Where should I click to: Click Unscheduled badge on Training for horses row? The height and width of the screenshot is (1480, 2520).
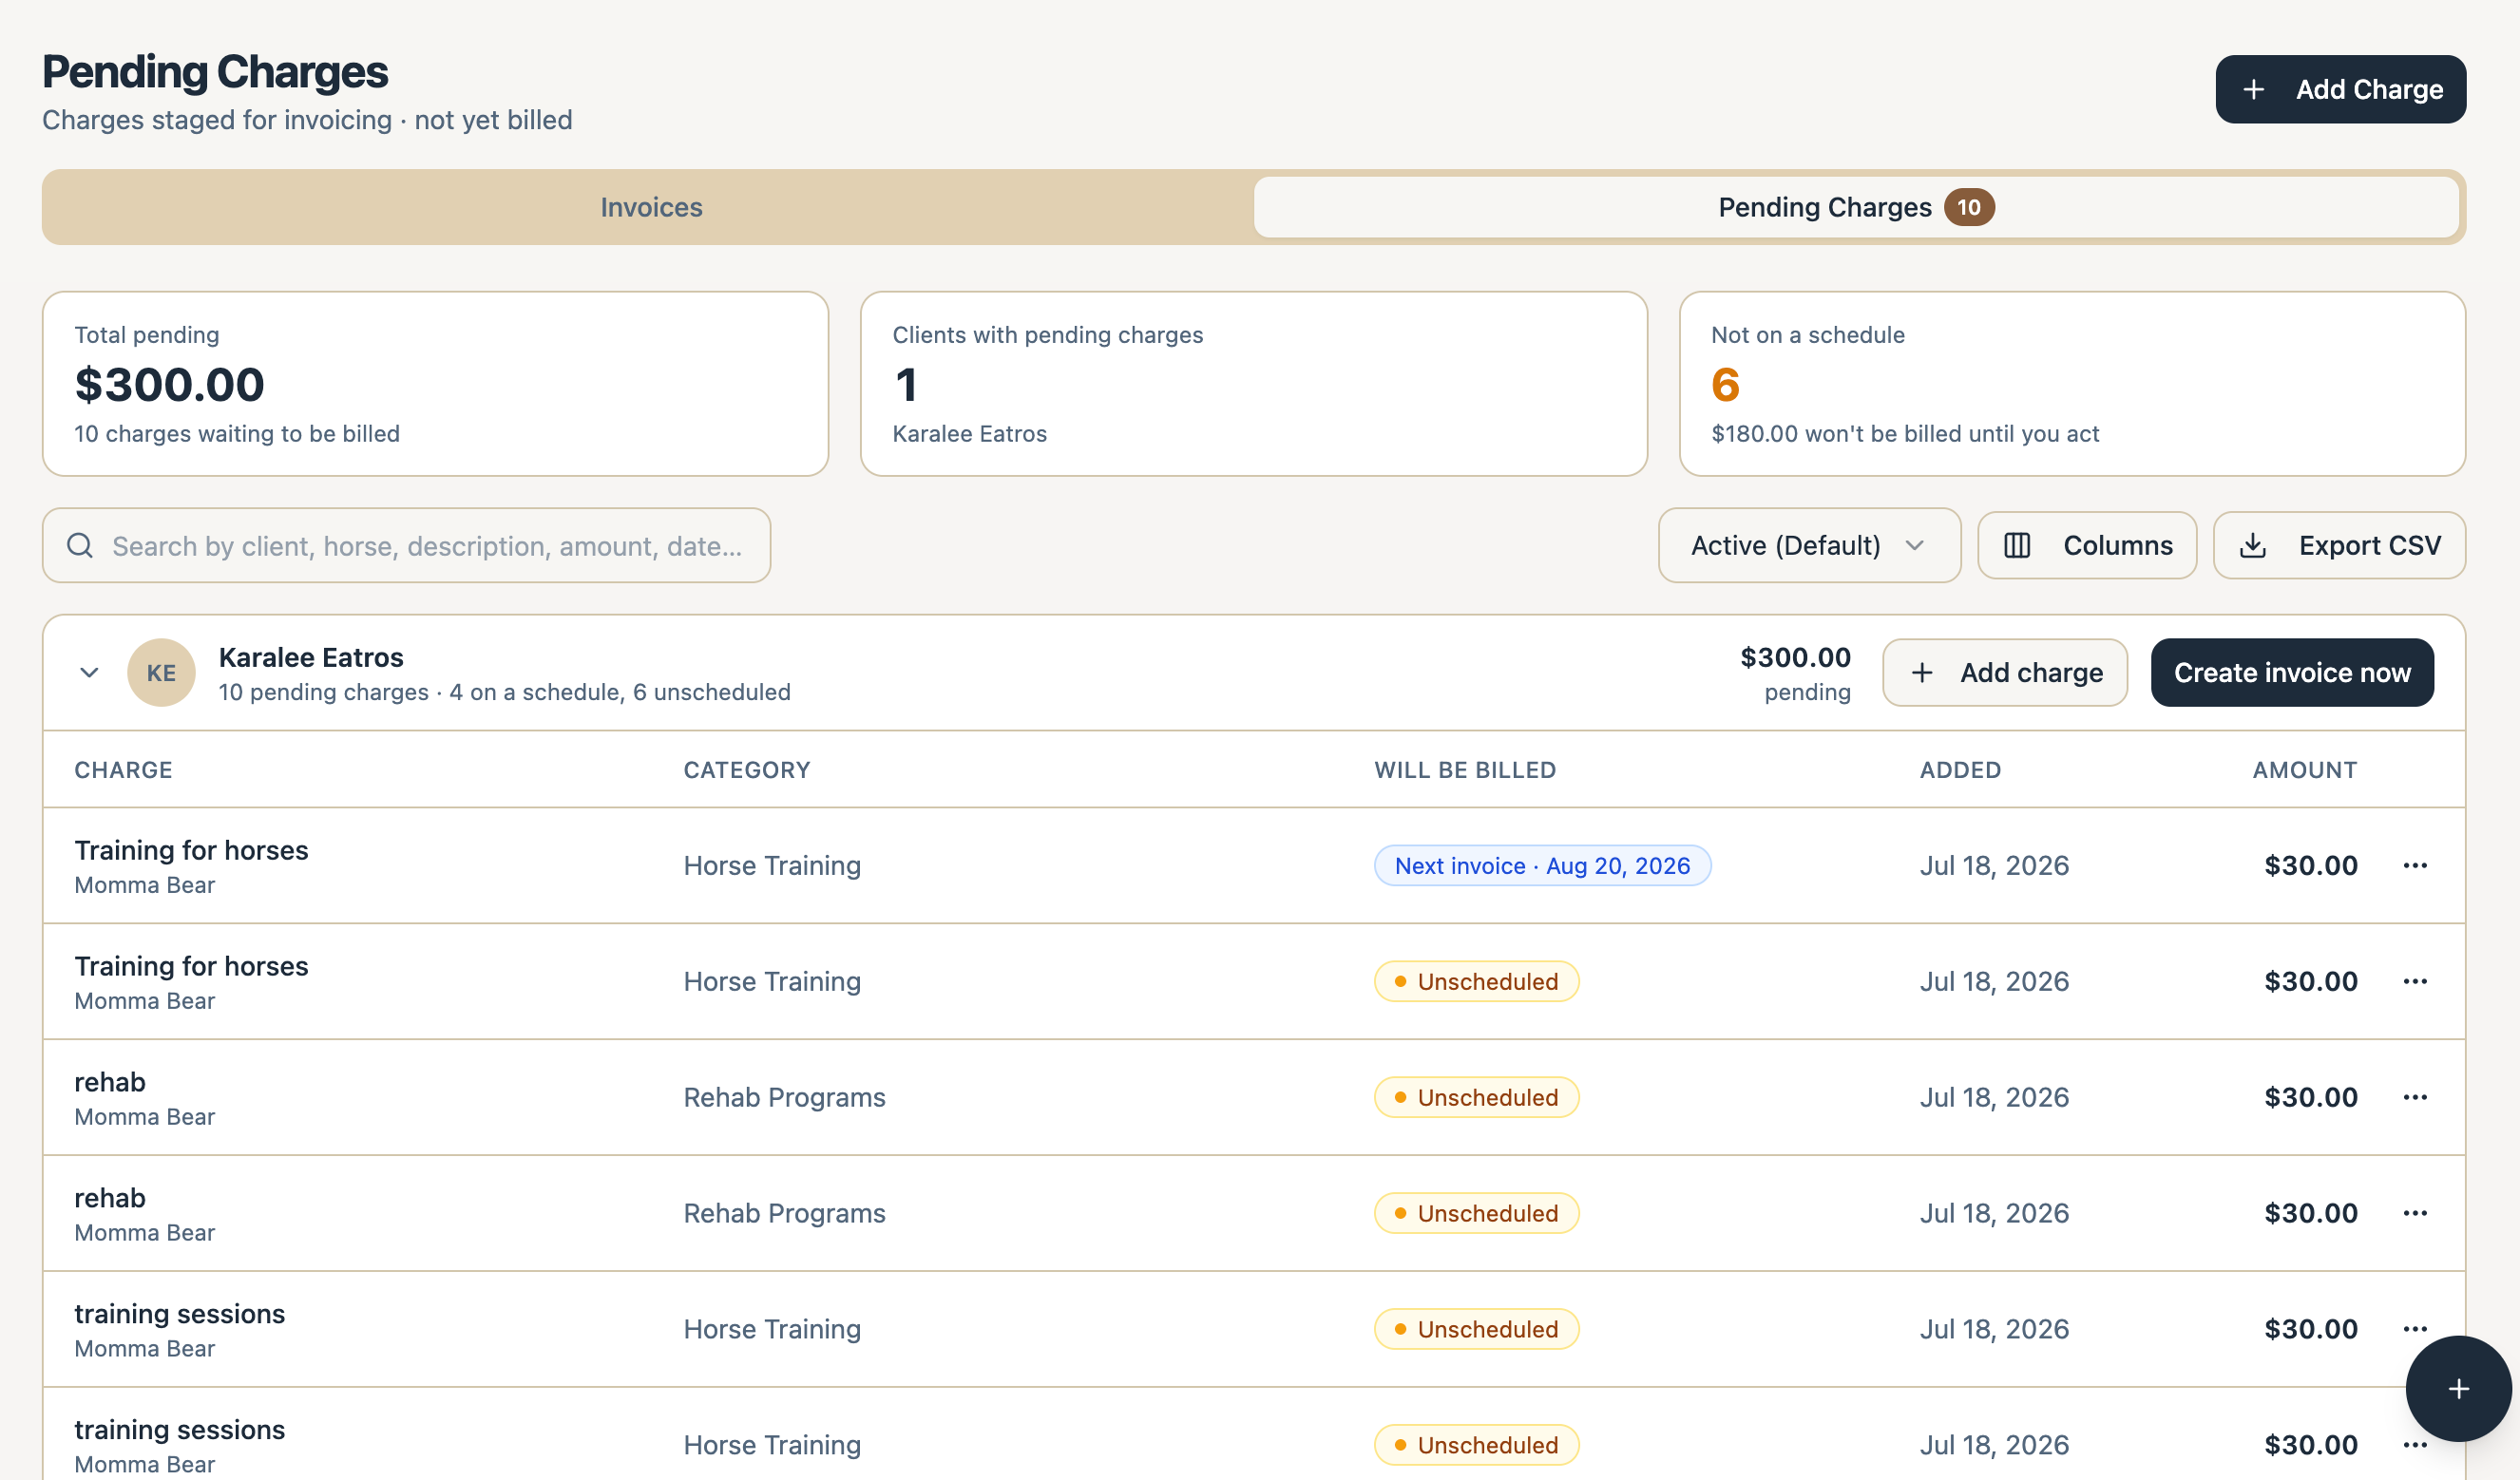click(x=1476, y=981)
